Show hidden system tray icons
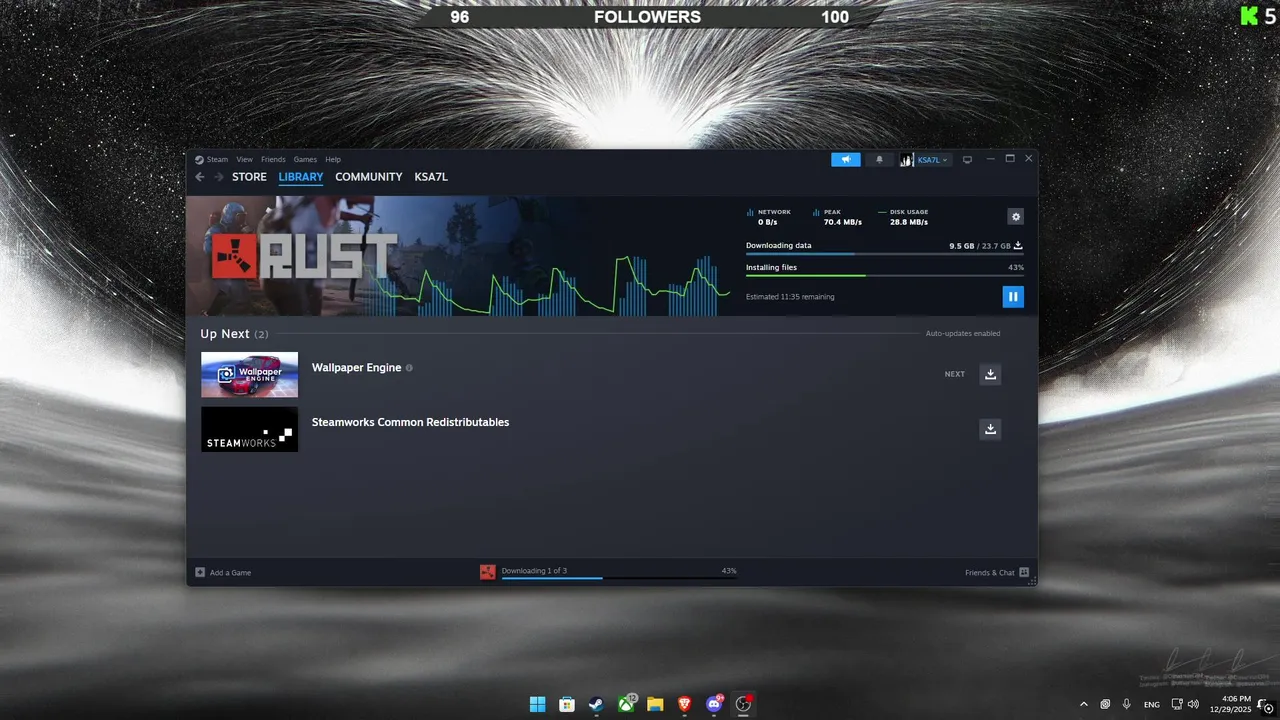Viewport: 1280px width, 720px height. (1083, 704)
